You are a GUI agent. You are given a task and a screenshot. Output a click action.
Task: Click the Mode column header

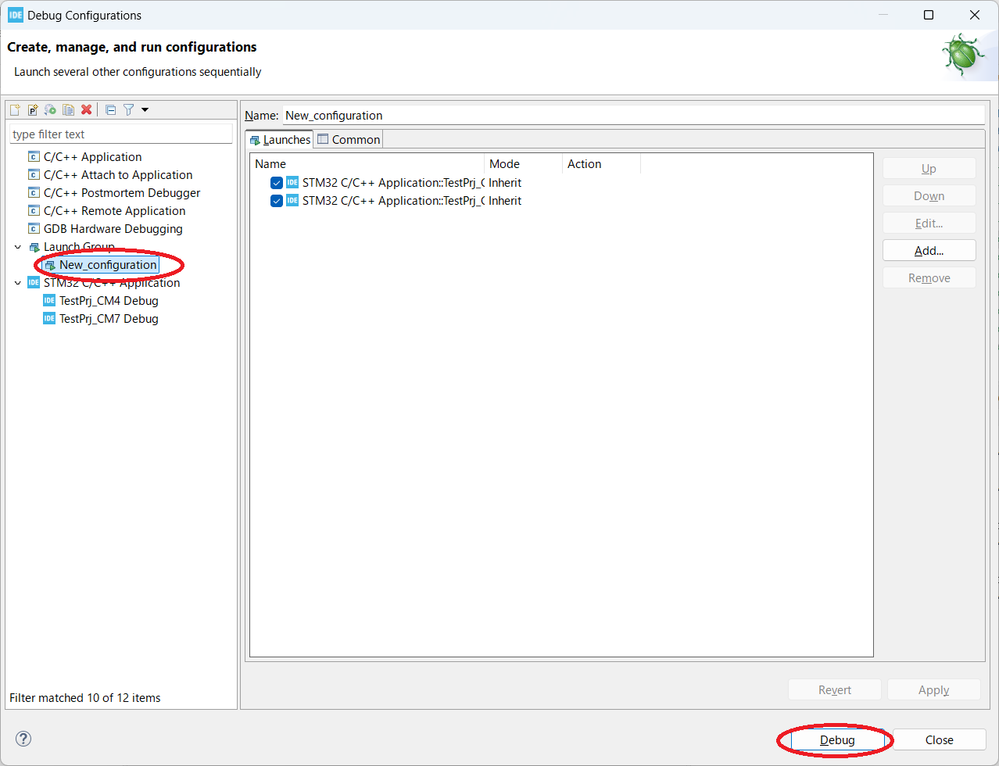coord(523,164)
